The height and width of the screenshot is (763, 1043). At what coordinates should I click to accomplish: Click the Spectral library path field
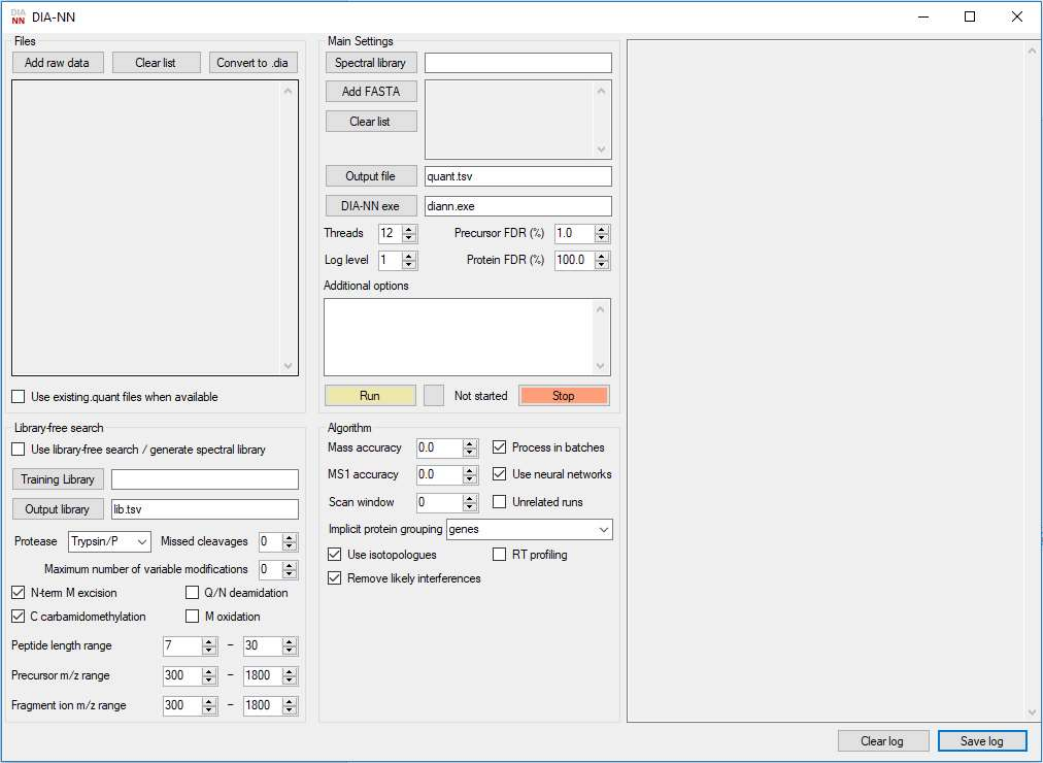[x=518, y=63]
